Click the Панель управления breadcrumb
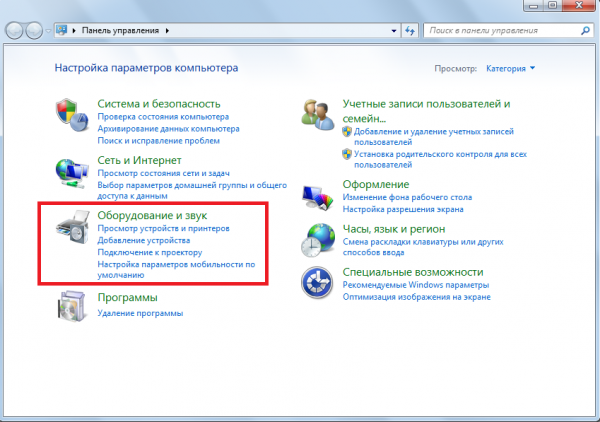The image size is (600, 422). (x=120, y=31)
